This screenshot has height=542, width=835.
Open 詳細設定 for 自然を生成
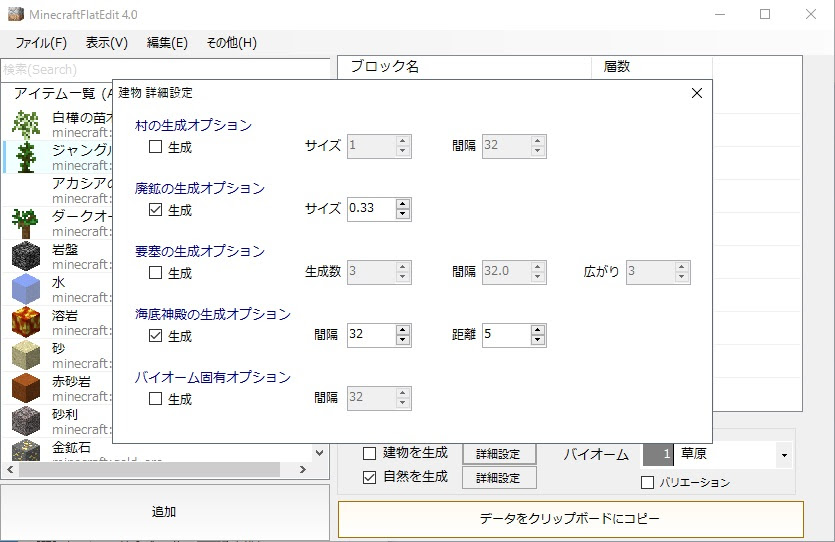pos(499,478)
